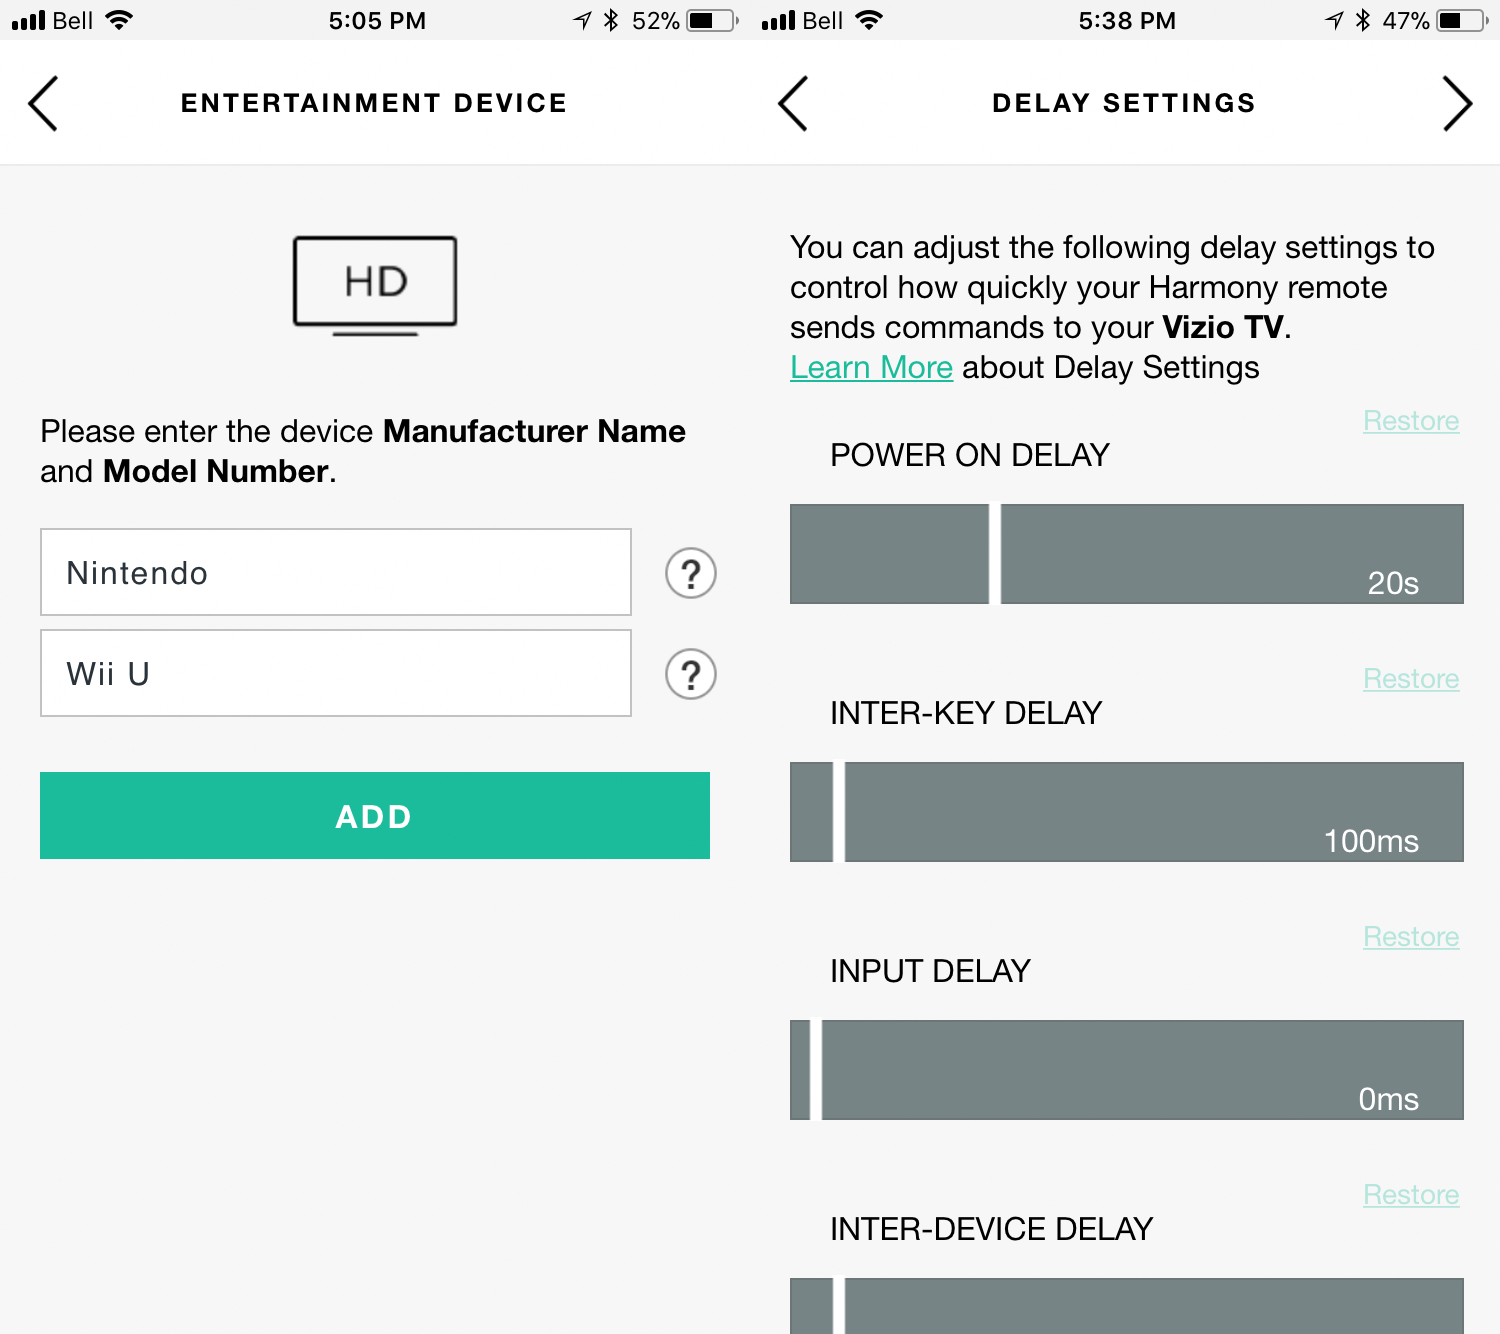The image size is (1500, 1334).
Task: Tap left screen Bluetooth status icon
Action: tap(611, 20)
